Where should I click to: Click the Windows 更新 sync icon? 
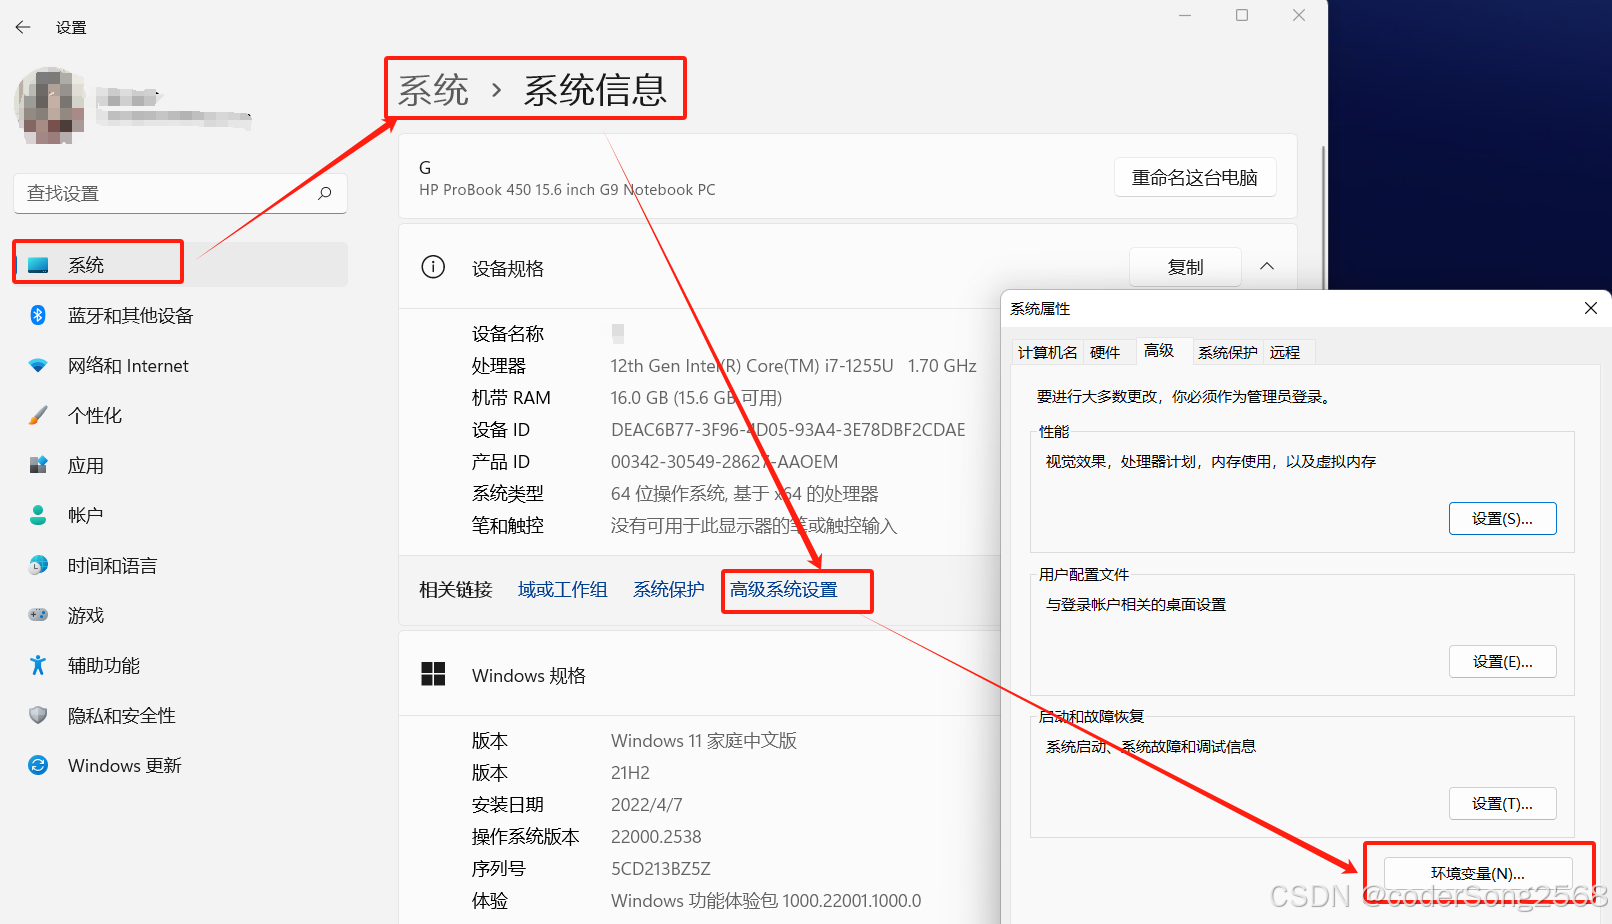[x=38, y=765]
